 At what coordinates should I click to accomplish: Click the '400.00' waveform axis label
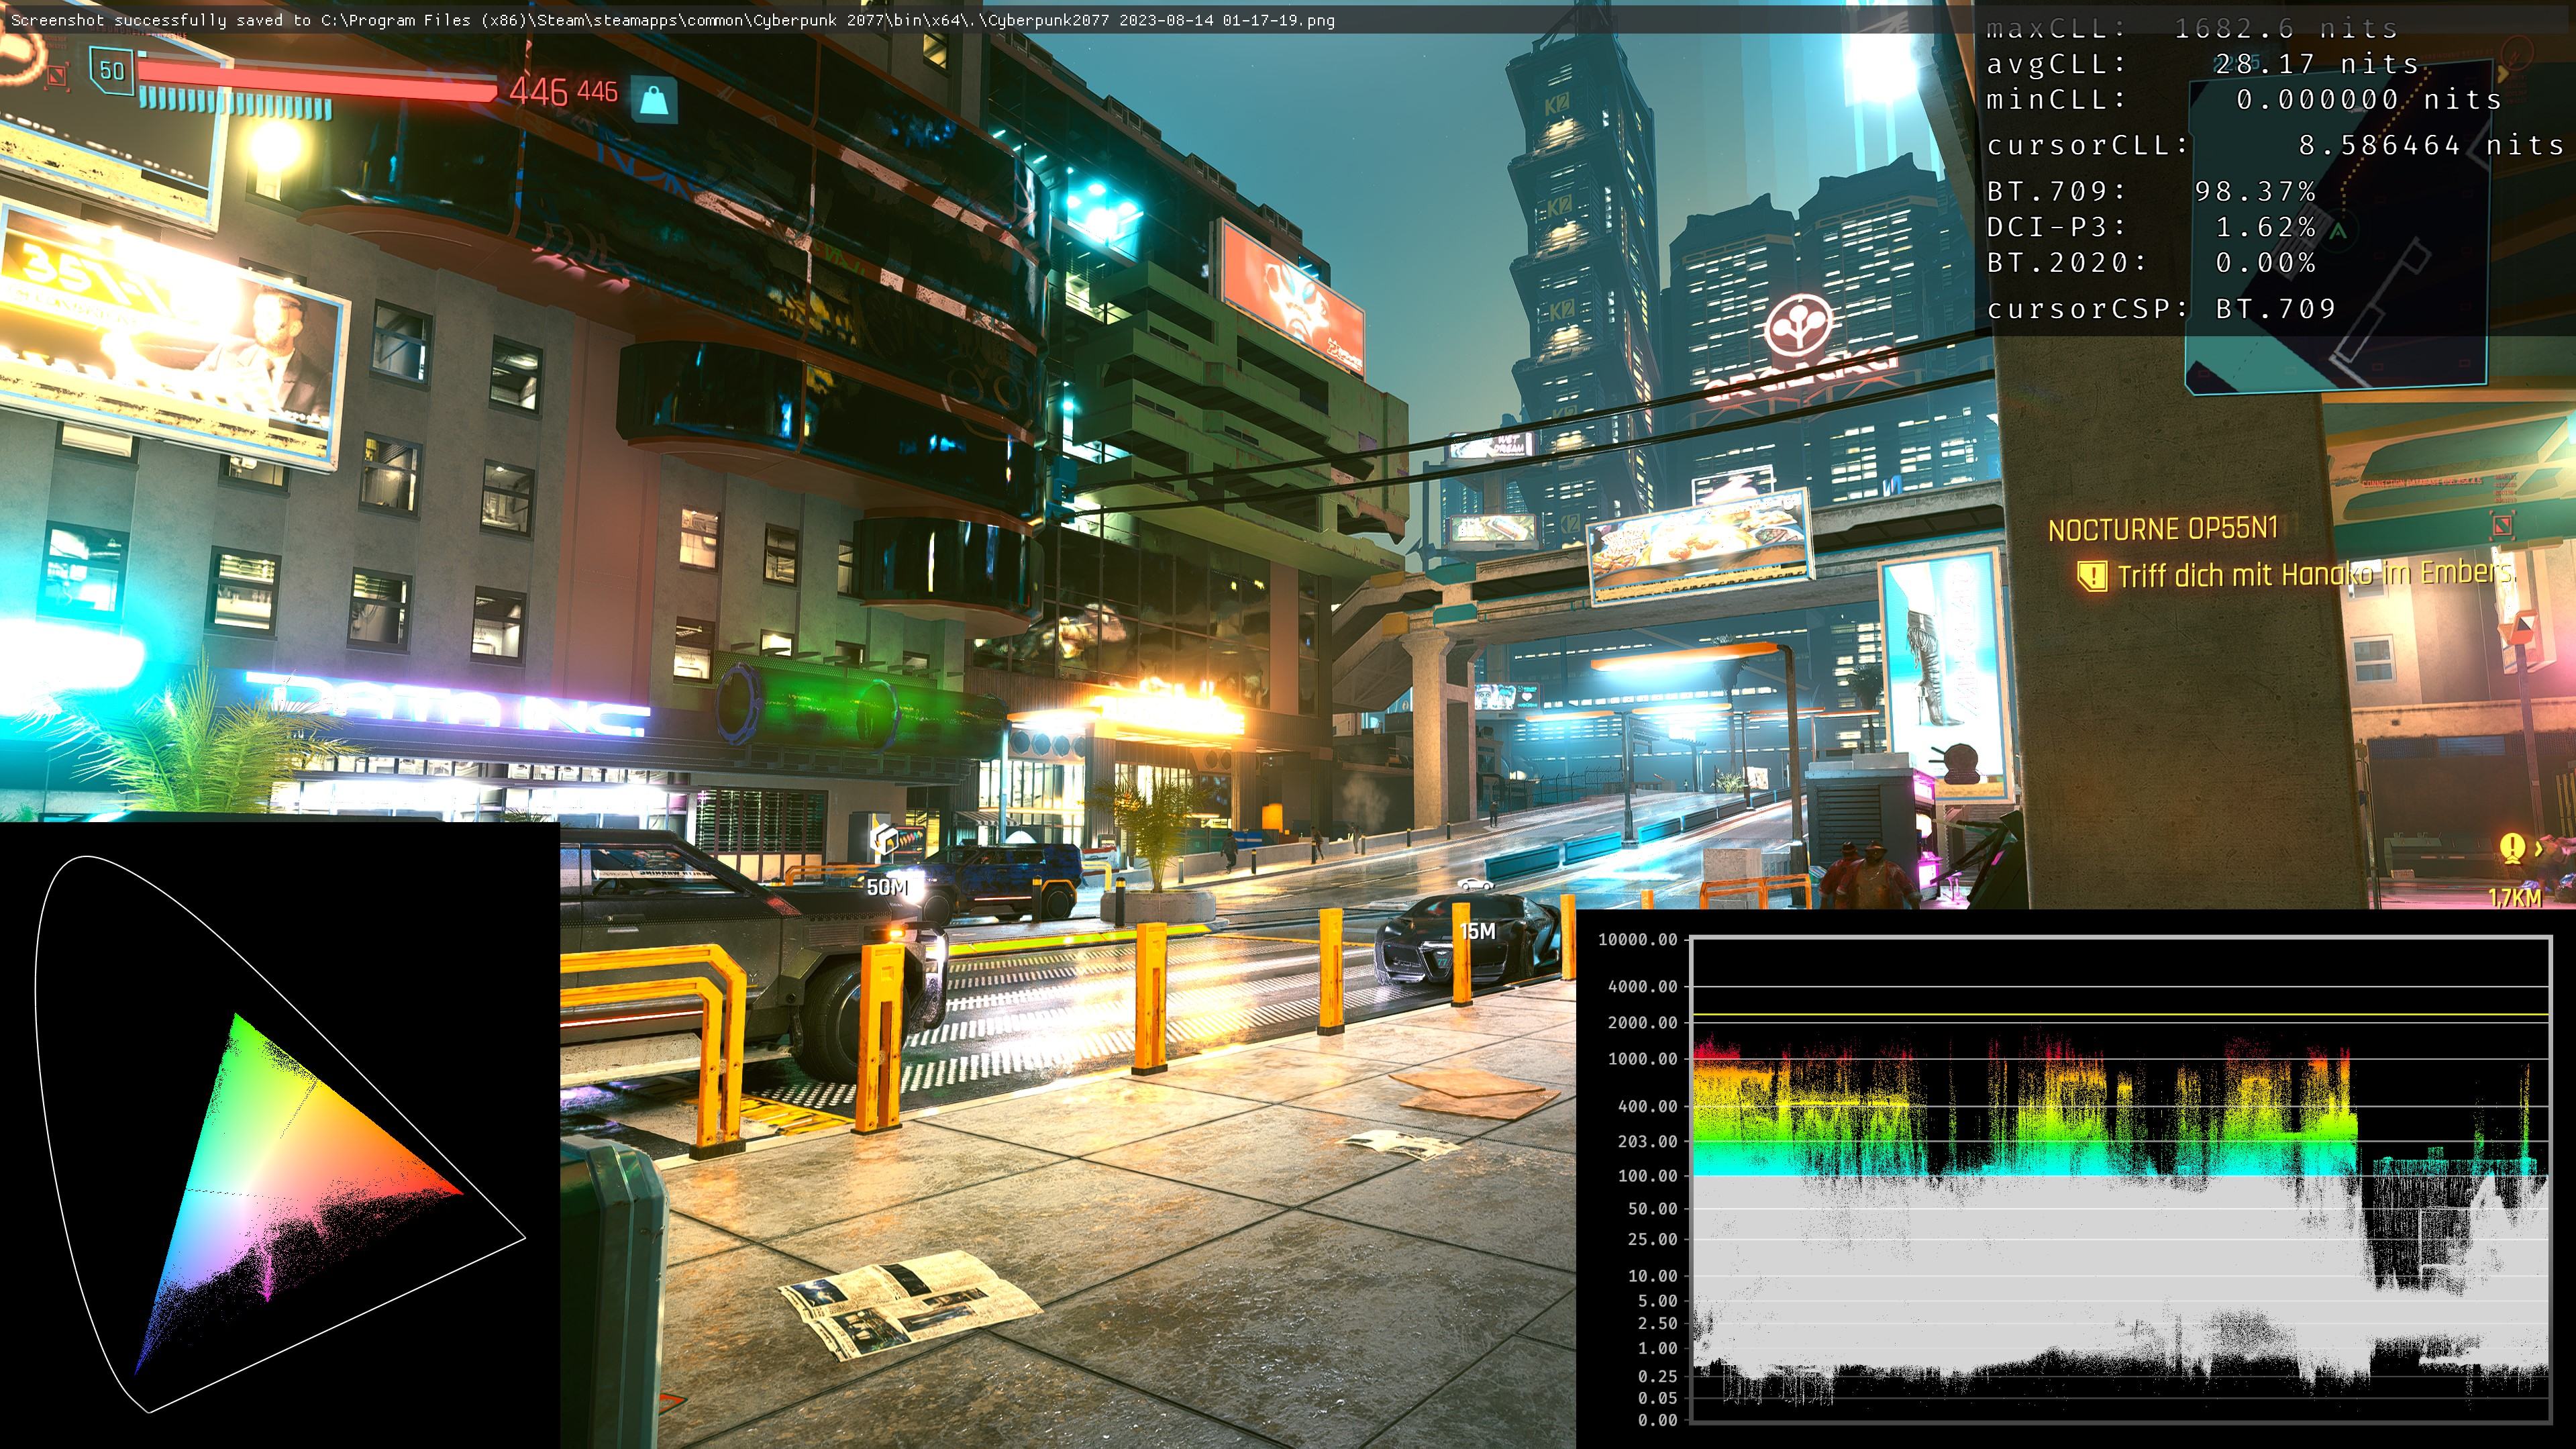[x=1647, y=1106]
